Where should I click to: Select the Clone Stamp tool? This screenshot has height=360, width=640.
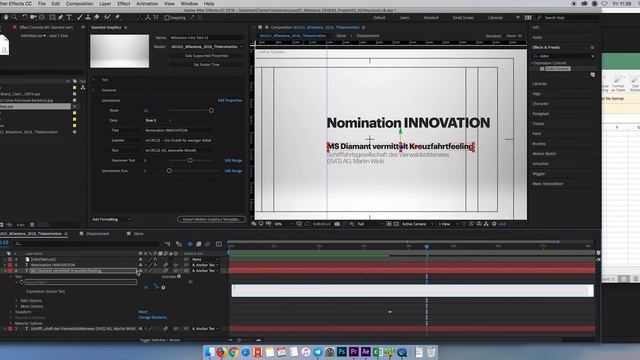click(x=88, y=18)
